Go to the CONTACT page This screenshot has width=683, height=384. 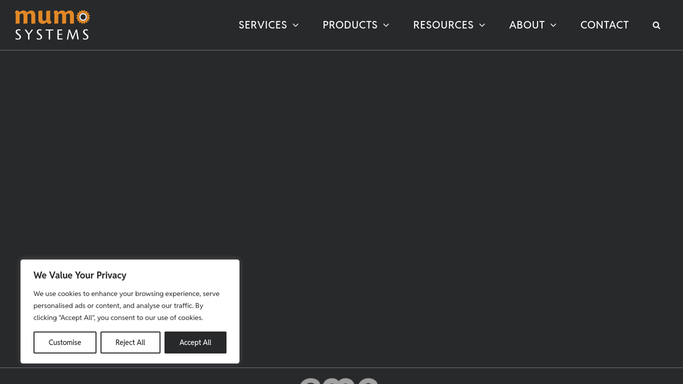point(604,25)
